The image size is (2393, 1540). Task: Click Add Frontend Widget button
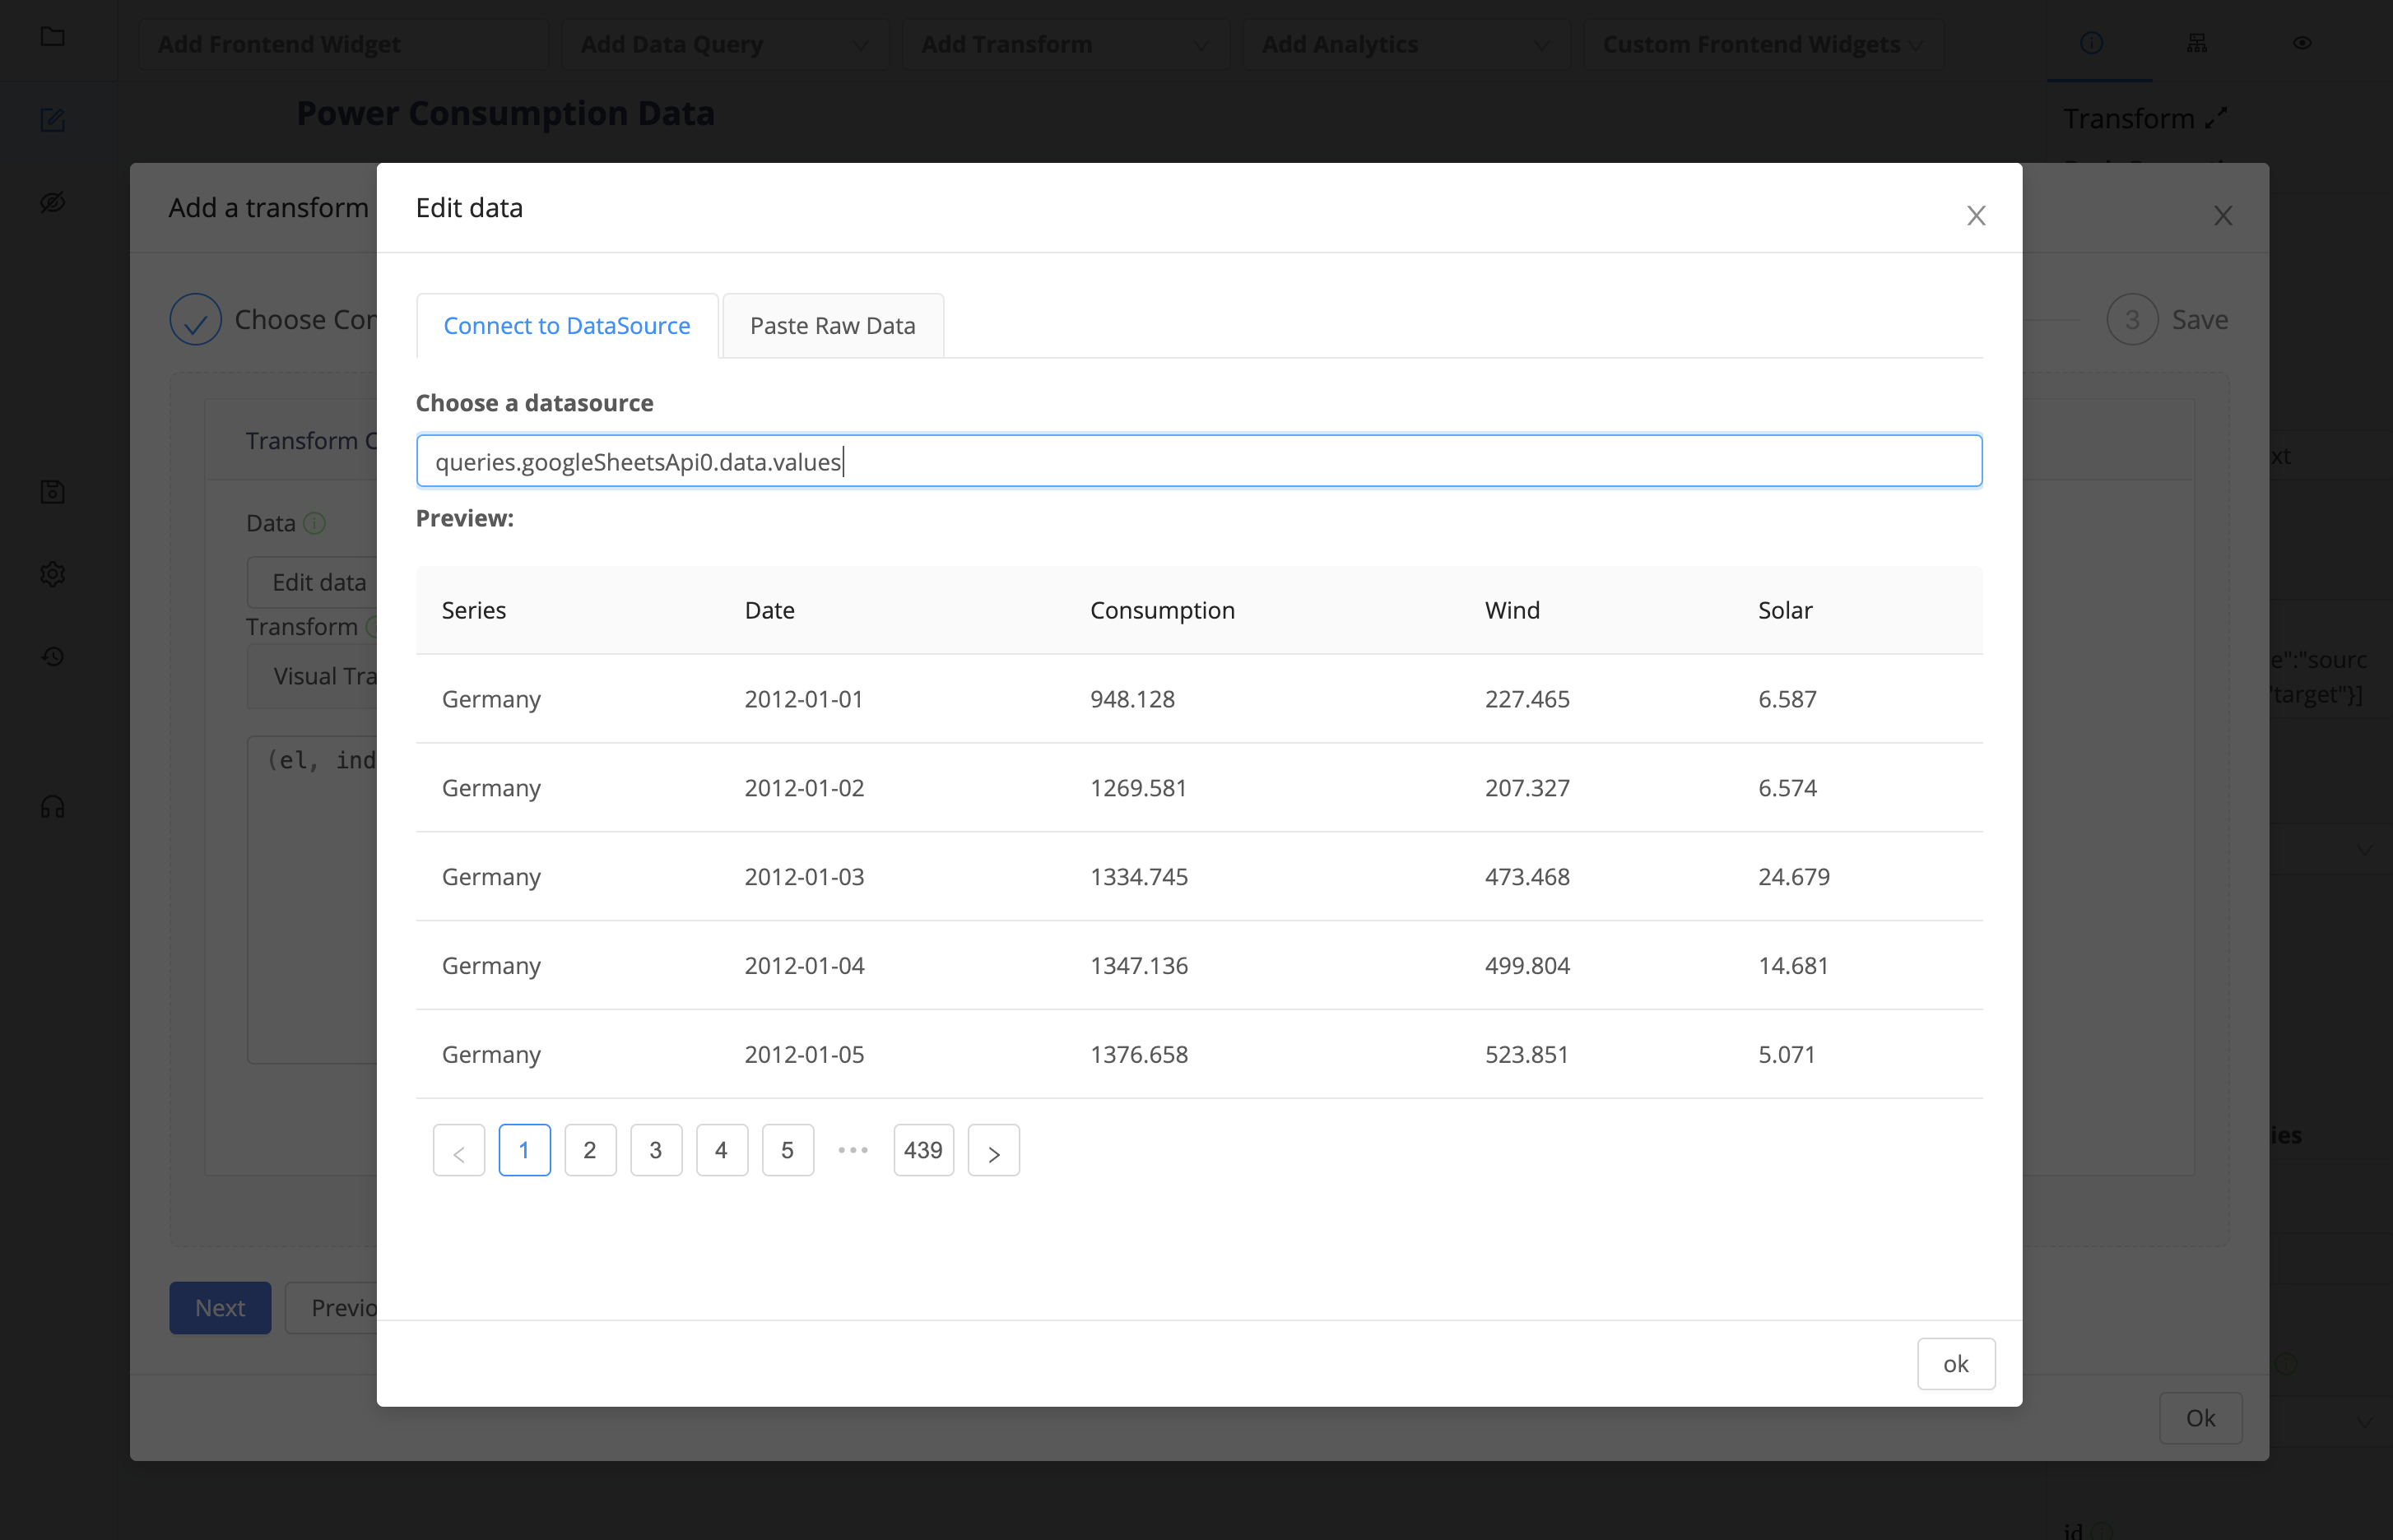[343, 44]
